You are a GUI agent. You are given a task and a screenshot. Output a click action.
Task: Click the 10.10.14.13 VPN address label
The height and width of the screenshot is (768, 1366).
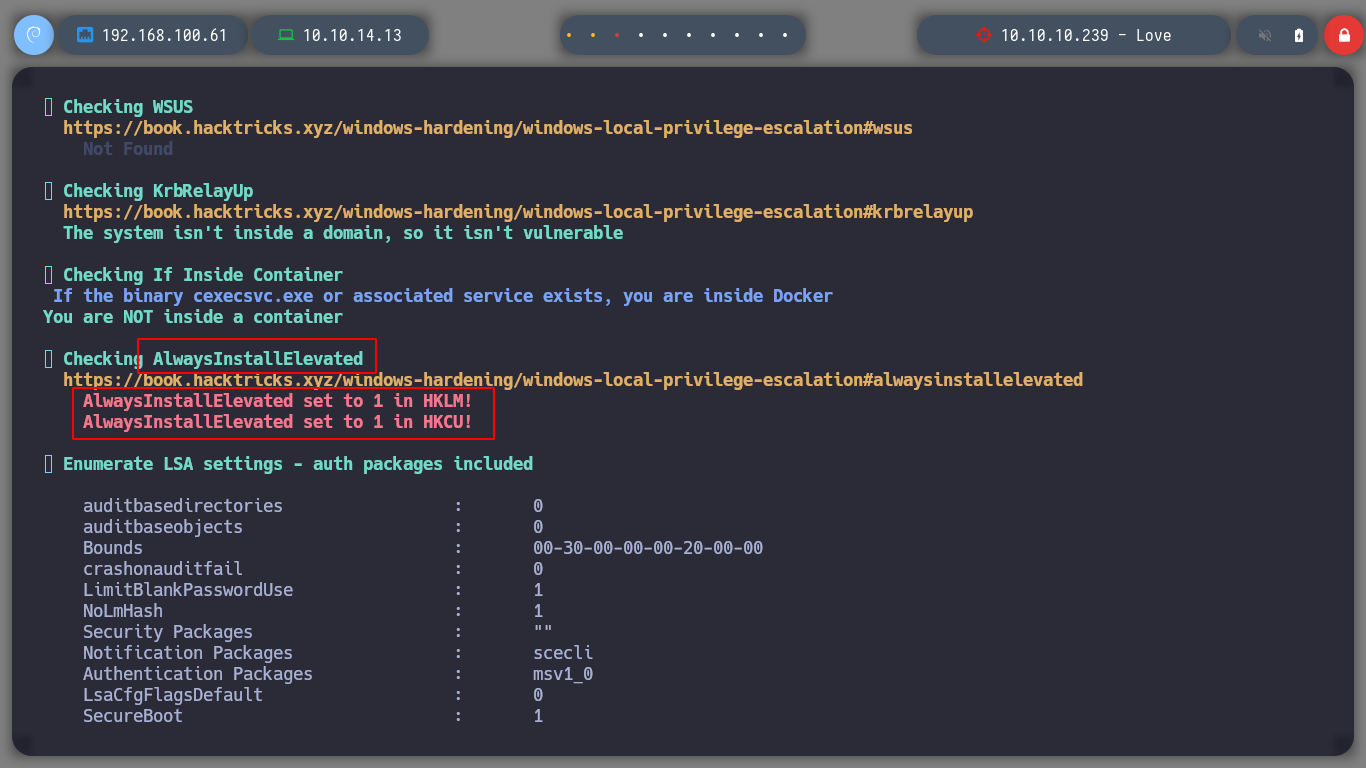pyautogui.click(x=352, y=35)
